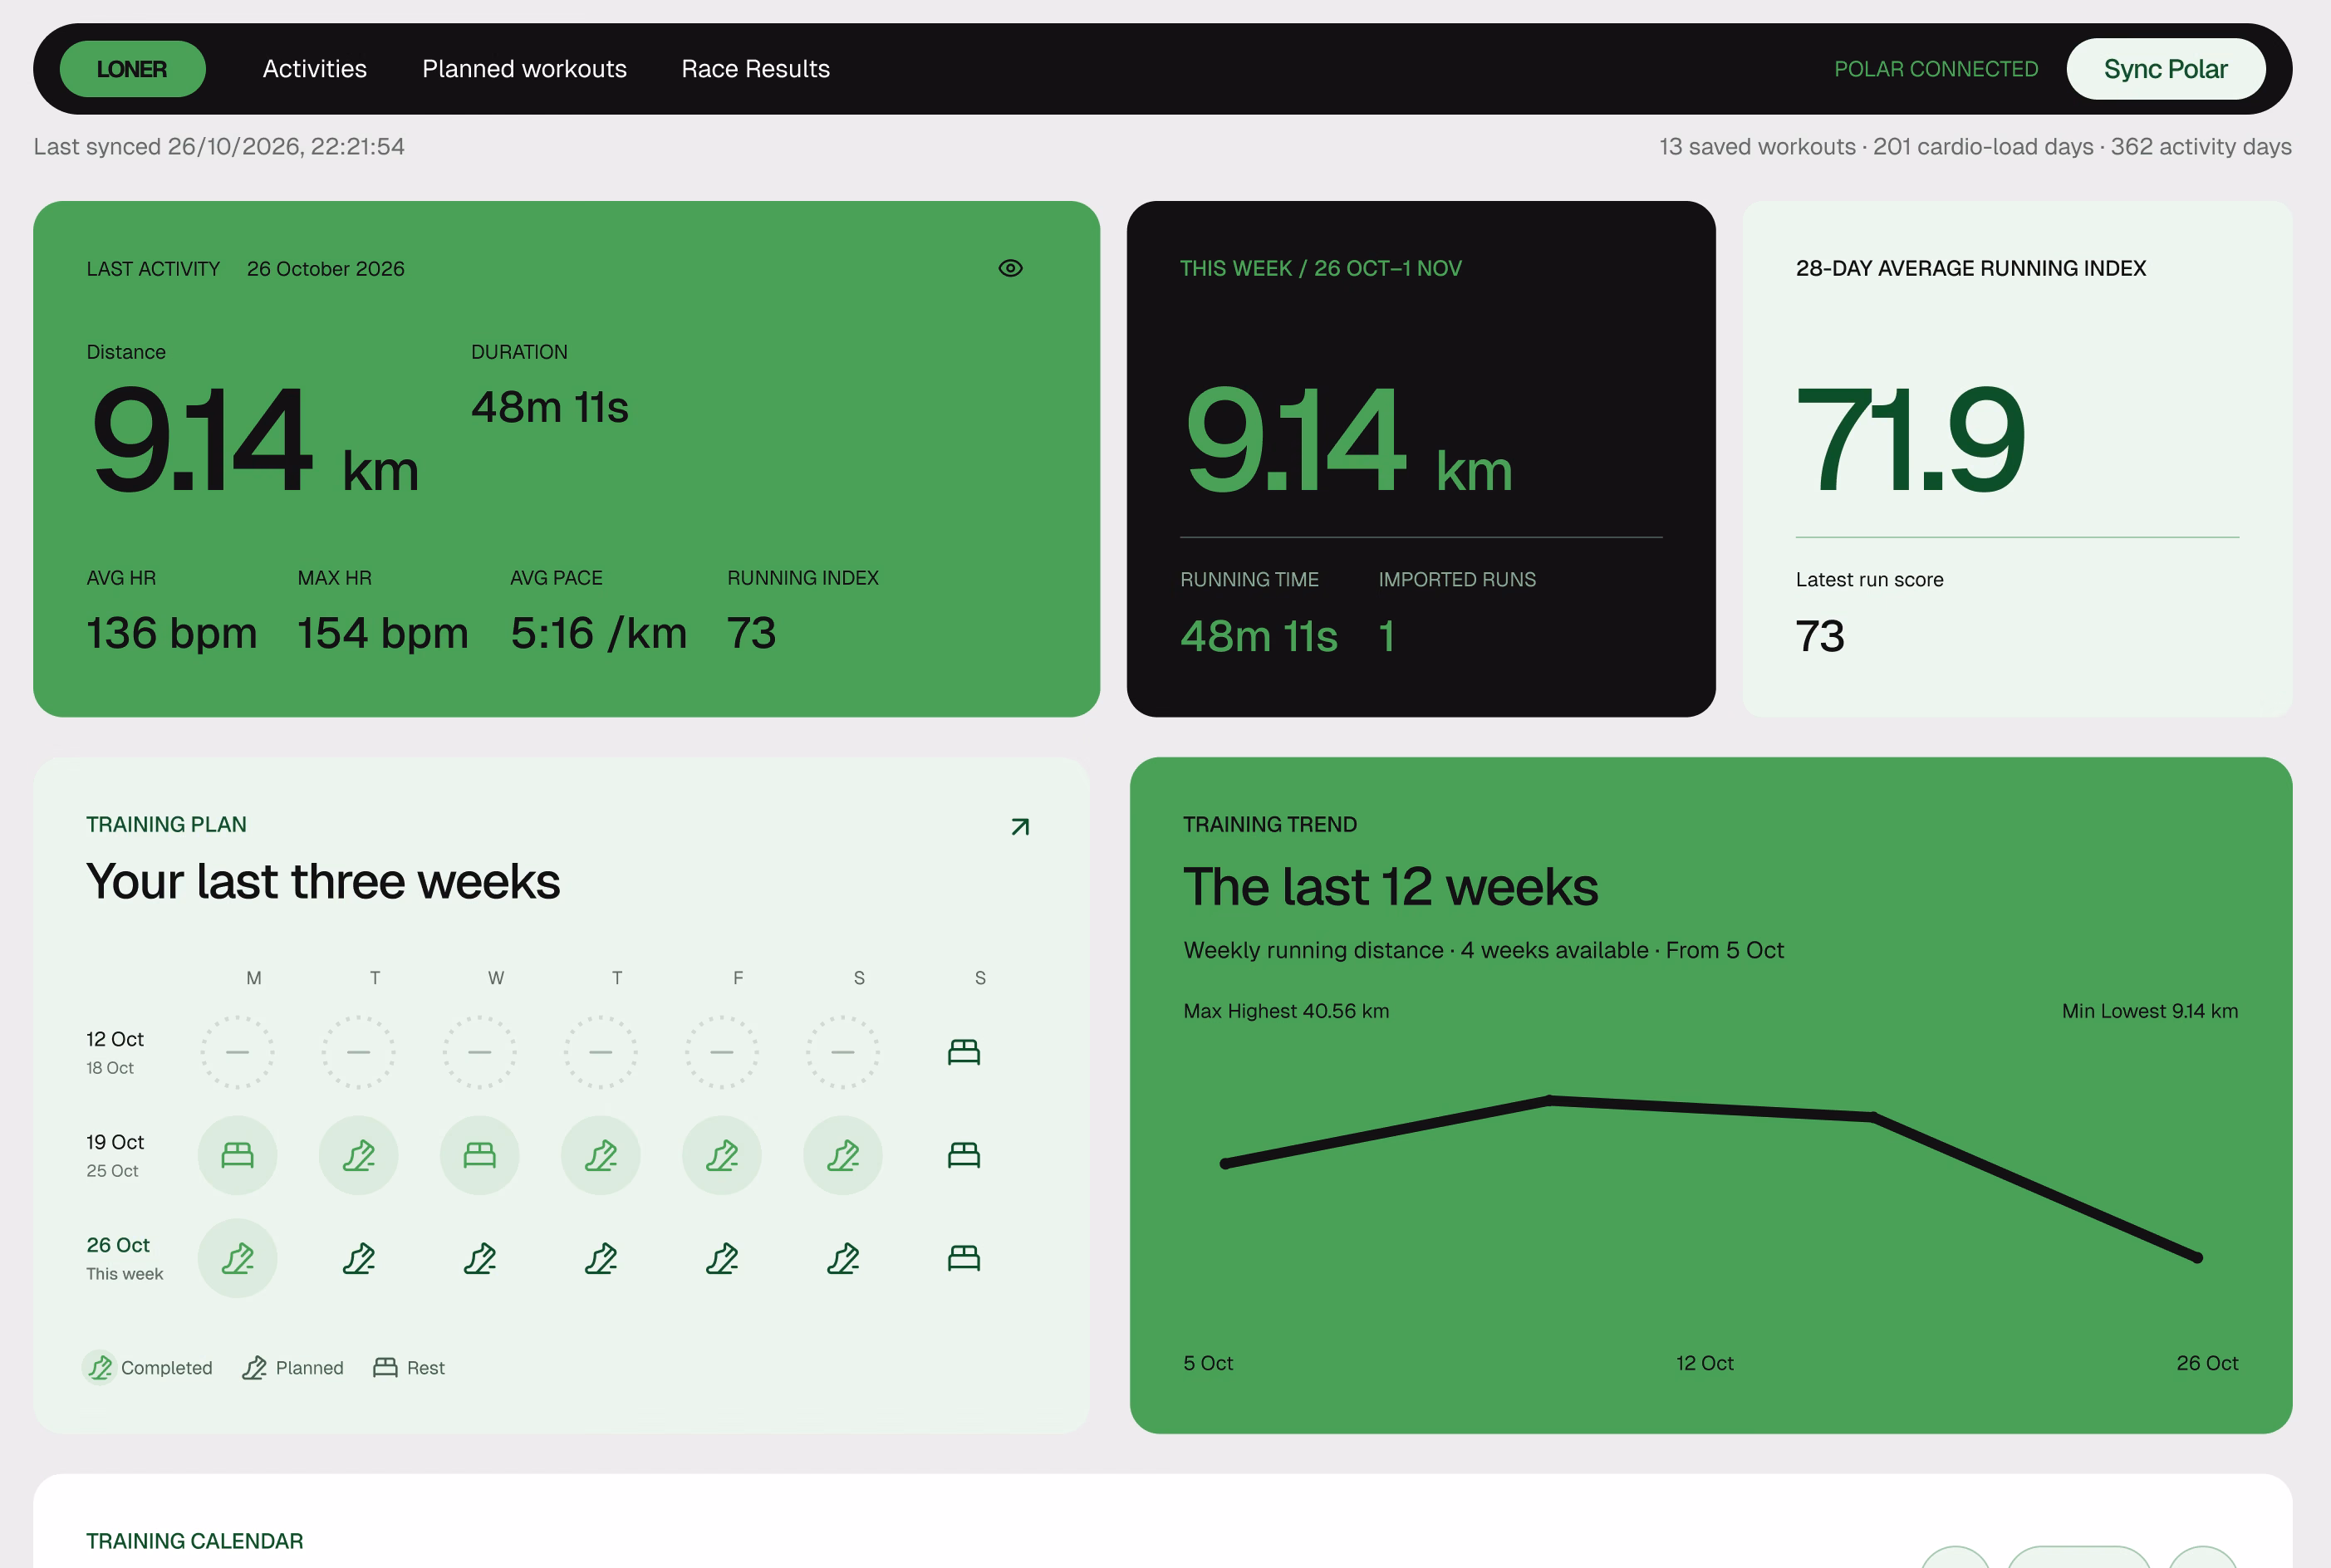Open the Activities tab
Image resolution: width=2331 pixels, height=1568 pixels.
click(x=314, y=69)
